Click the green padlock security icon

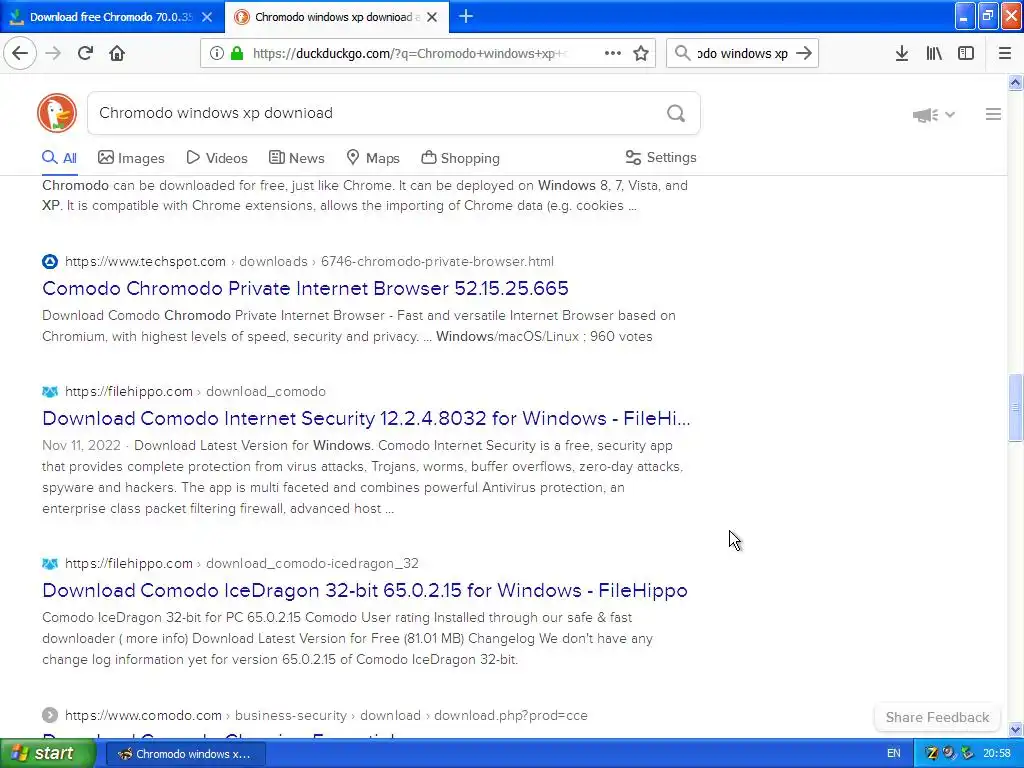pos(236,53)
